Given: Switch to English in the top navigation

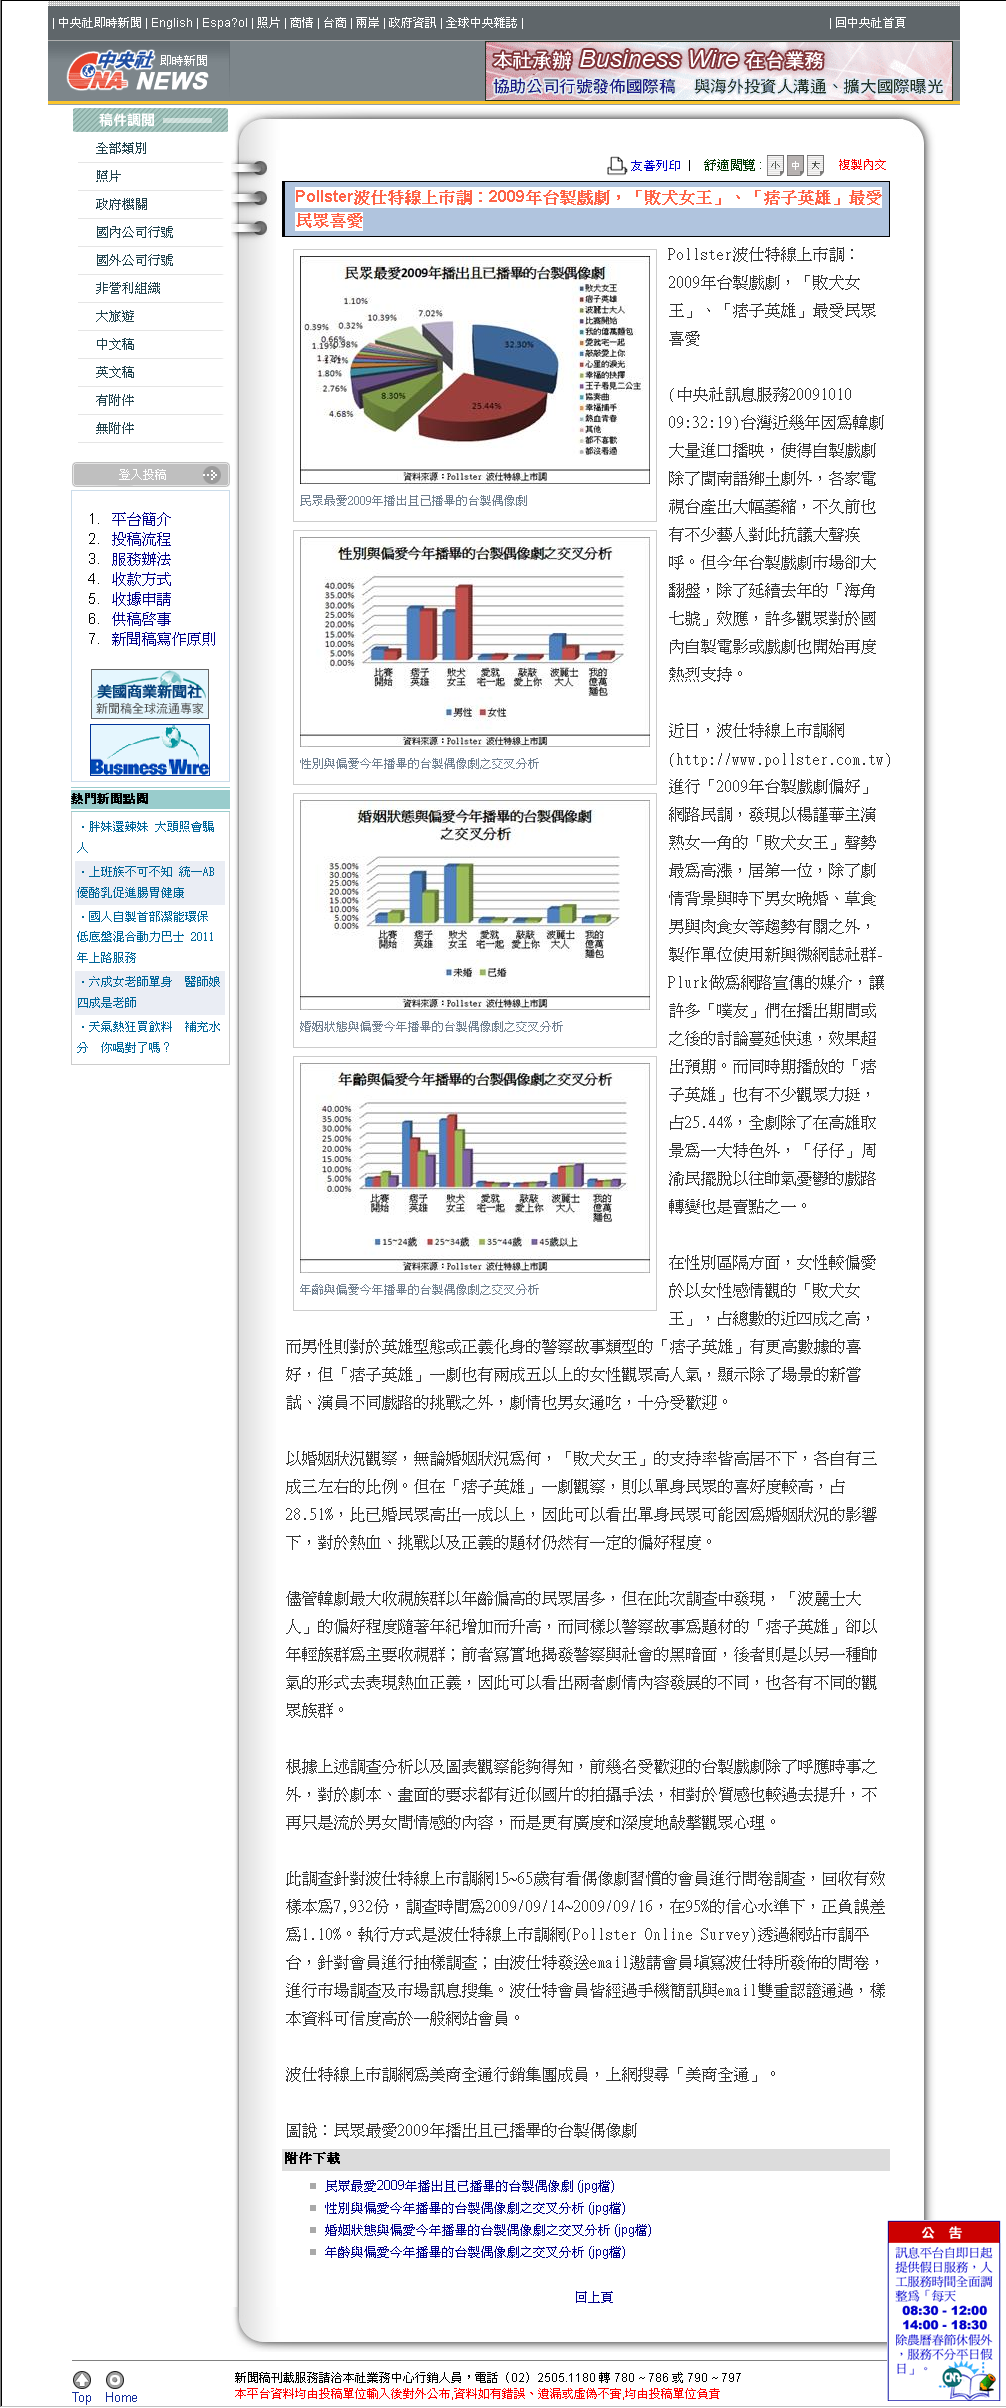Looking at the screenshot, I should [x=172, y=23].
